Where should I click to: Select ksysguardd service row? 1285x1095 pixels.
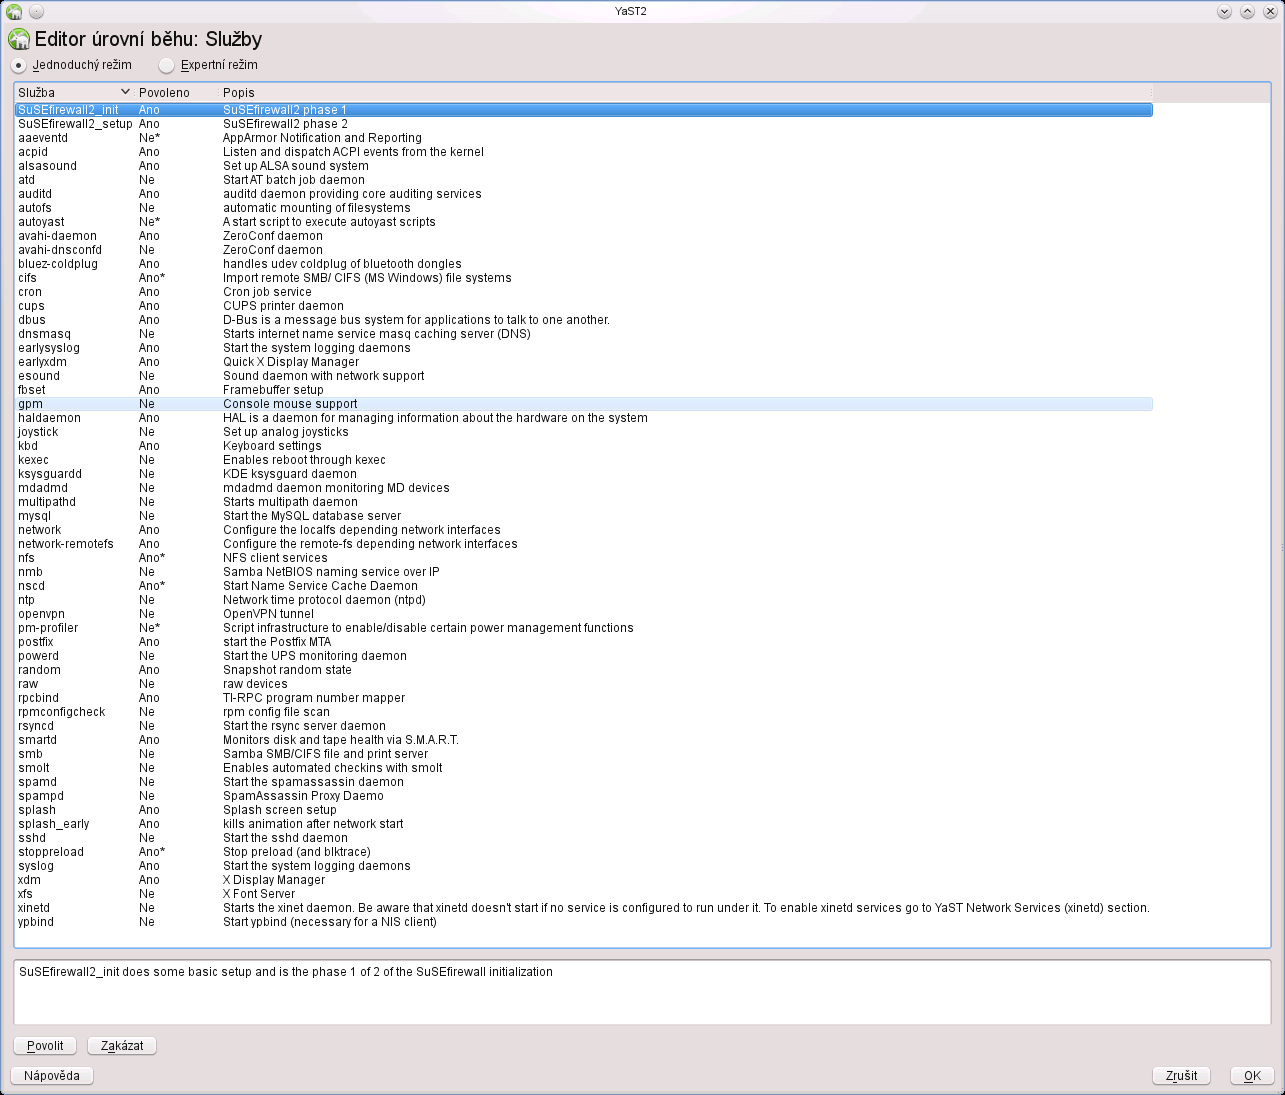584,474
